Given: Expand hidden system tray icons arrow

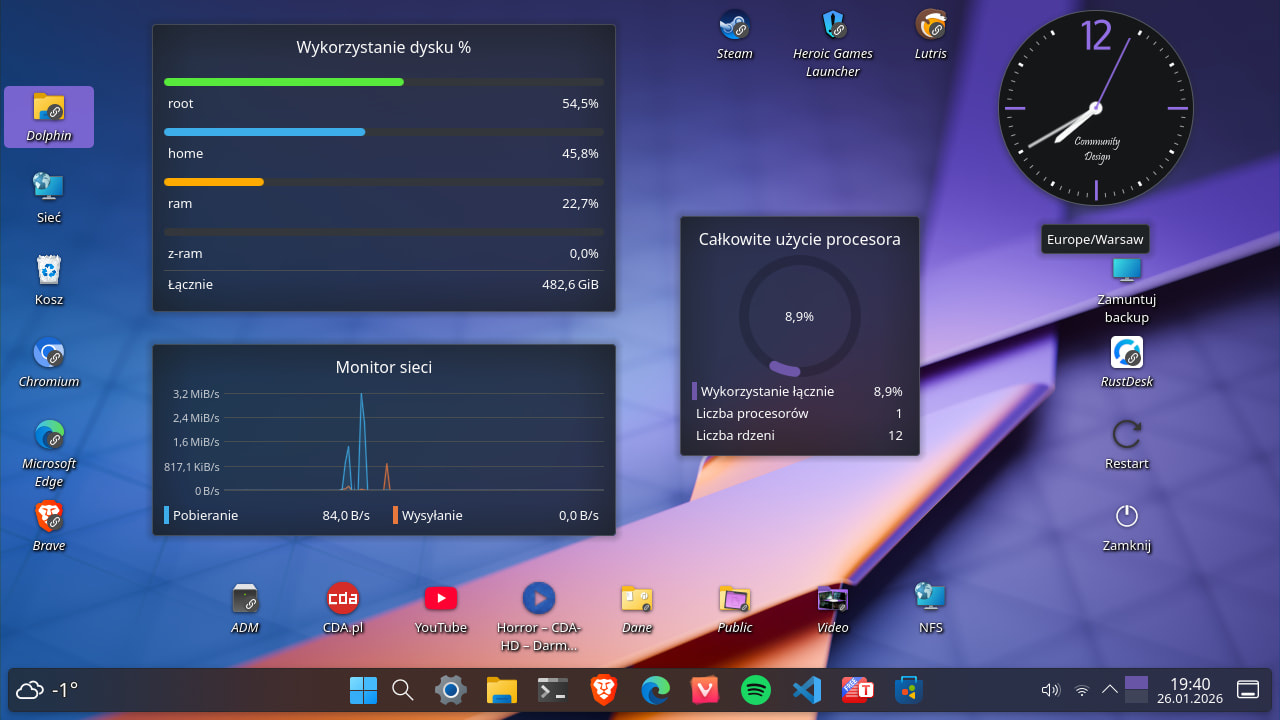Looking at the screenshot, I should click(x=1109, y=689).
